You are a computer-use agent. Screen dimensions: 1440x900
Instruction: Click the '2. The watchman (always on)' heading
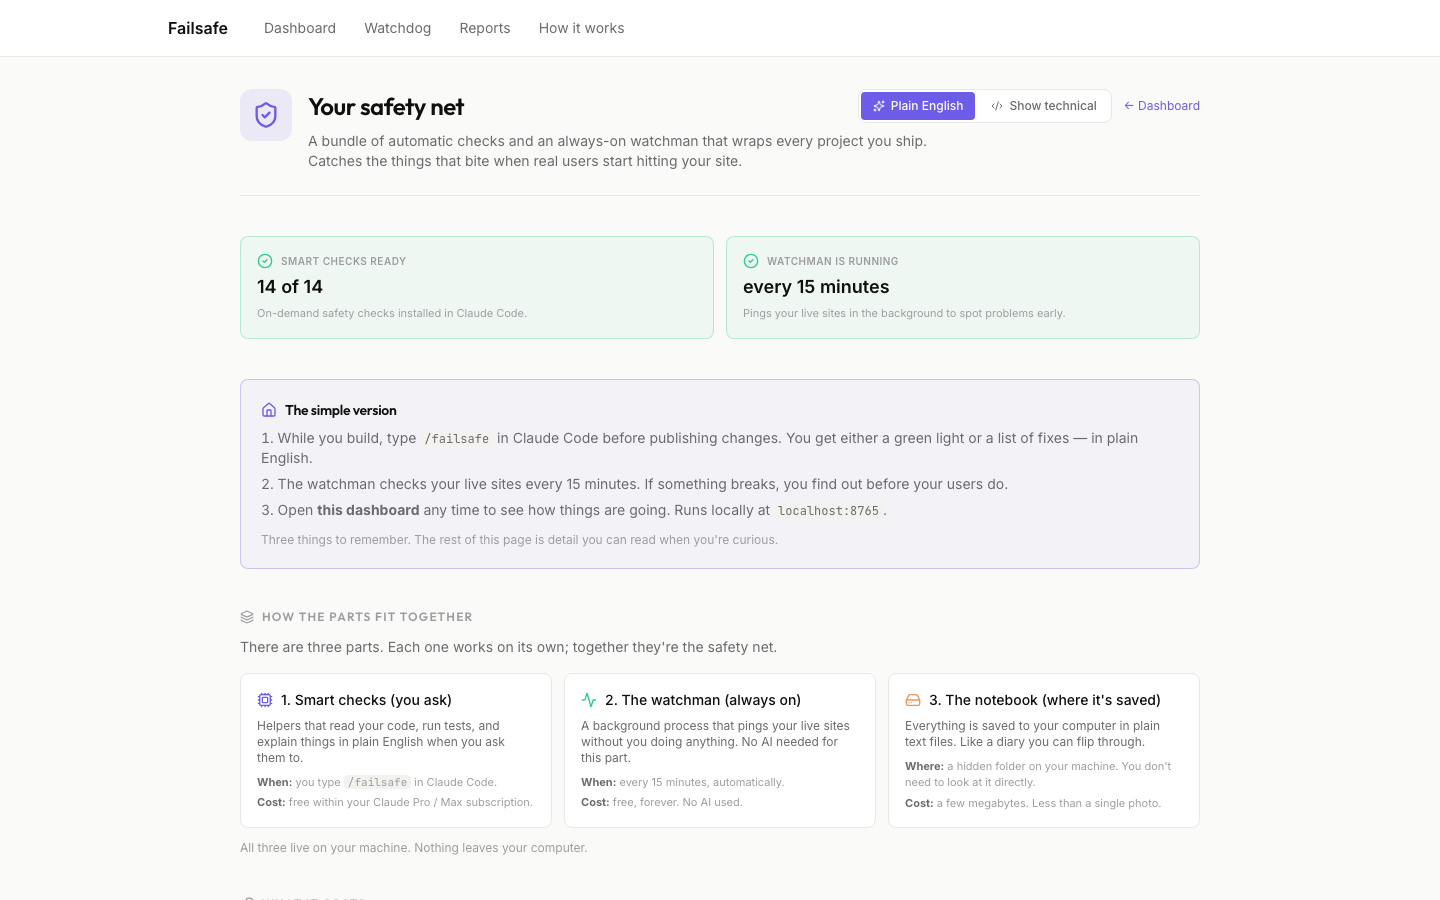[703, 700]
